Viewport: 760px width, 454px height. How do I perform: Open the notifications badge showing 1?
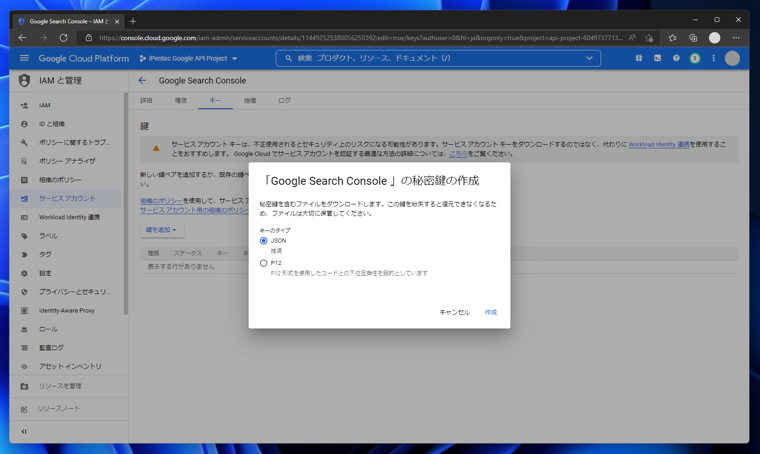coord(695,58)
